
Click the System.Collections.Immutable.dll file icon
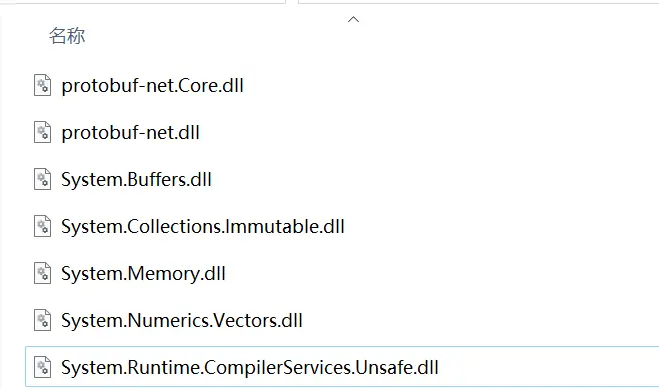[42, 227]
